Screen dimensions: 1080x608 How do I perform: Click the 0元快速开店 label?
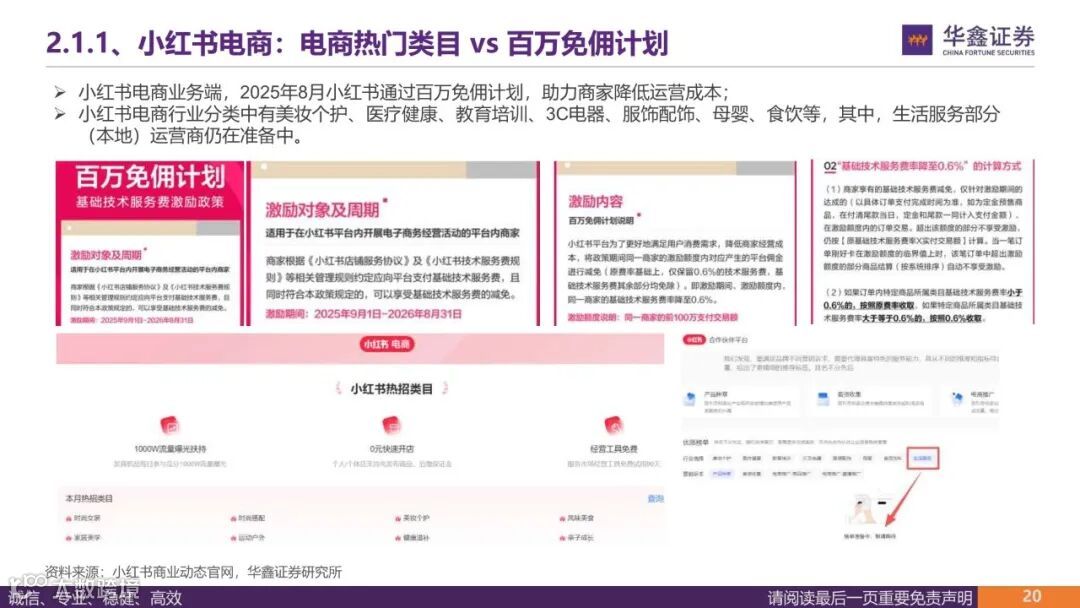391,449
